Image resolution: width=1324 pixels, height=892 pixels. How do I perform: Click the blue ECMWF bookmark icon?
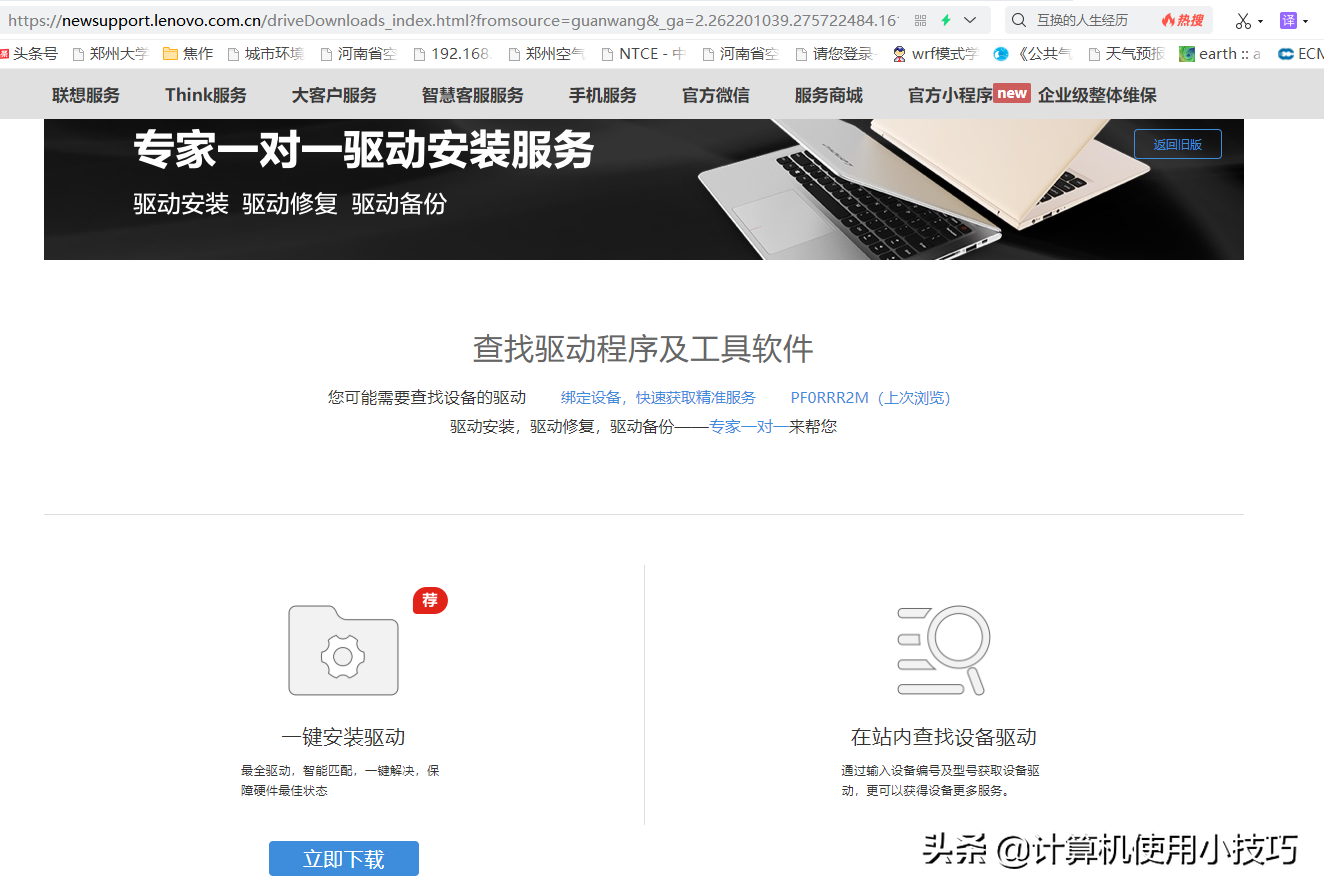[1287, 53]
